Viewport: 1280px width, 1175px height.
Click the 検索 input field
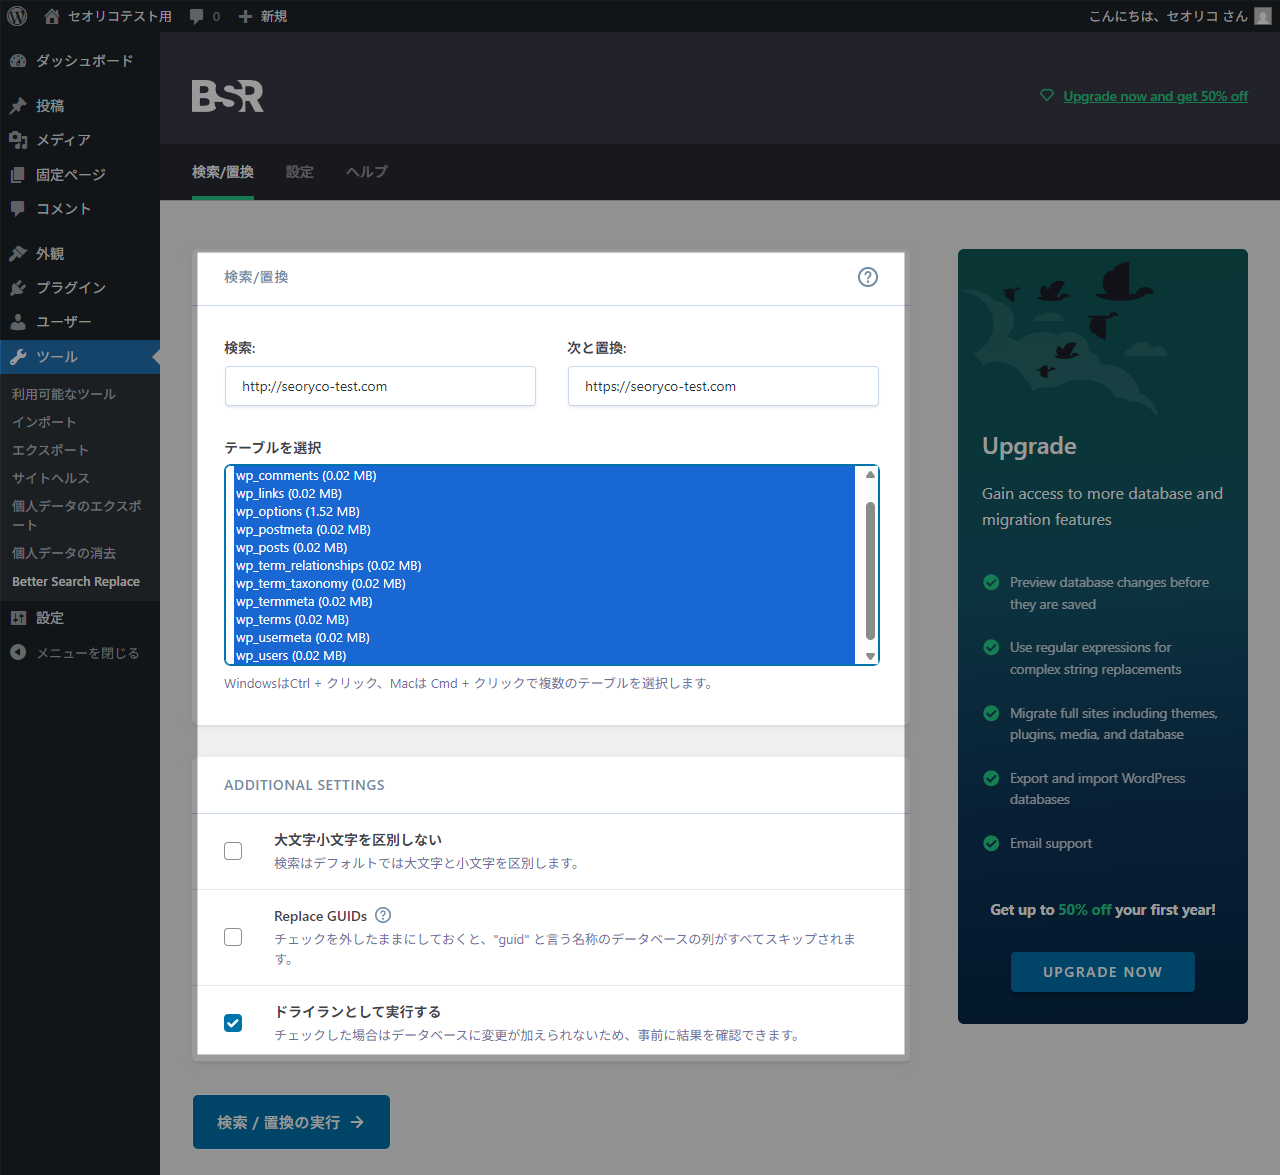point(380,386)
